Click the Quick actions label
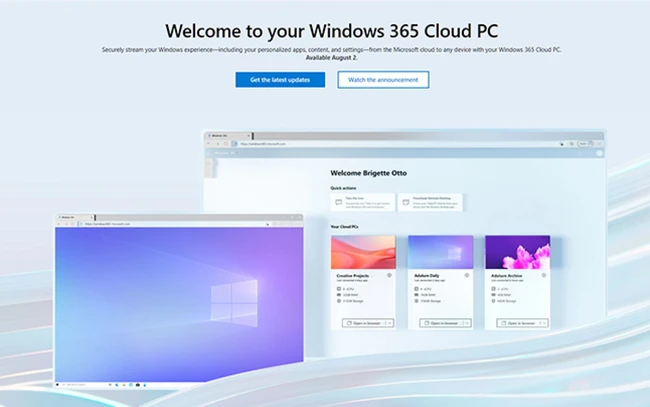The width and height of the screenshot is (650, 407). 343,188
